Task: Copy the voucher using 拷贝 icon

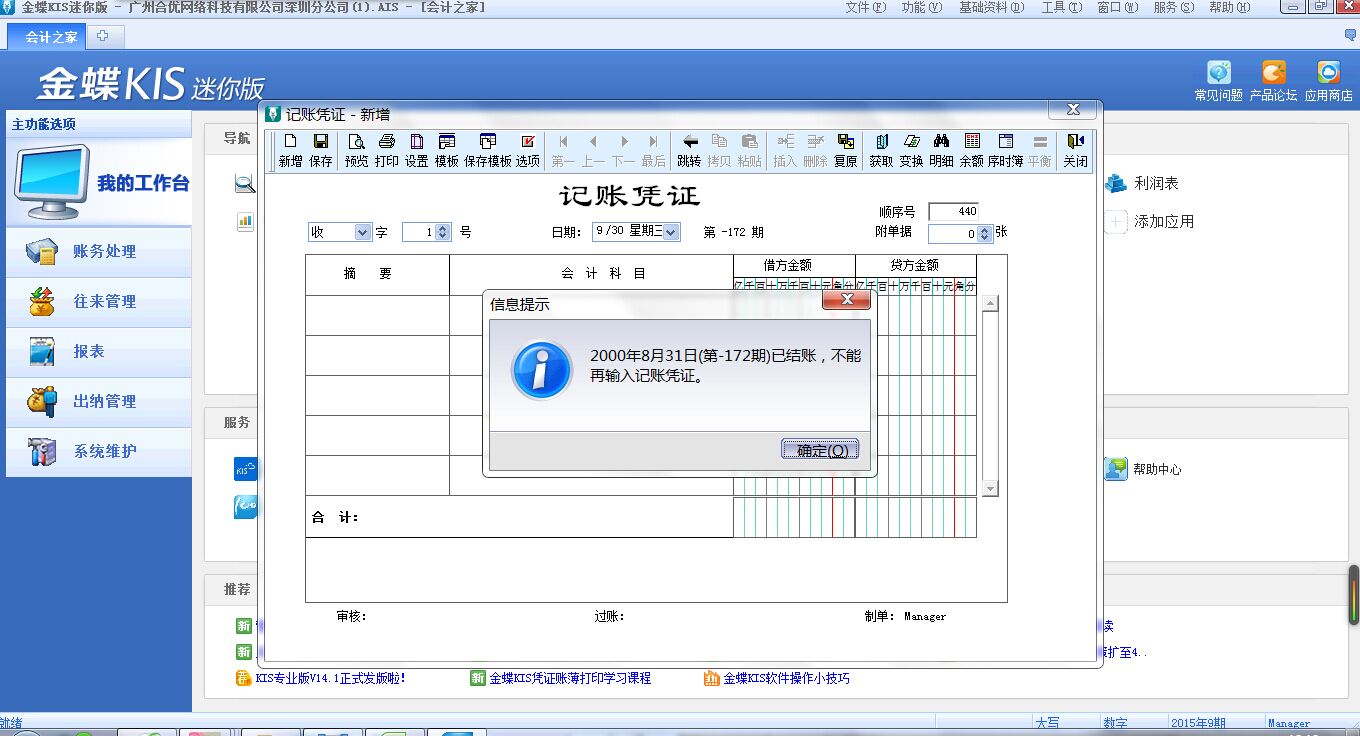Action: click(x=721, y=150)
